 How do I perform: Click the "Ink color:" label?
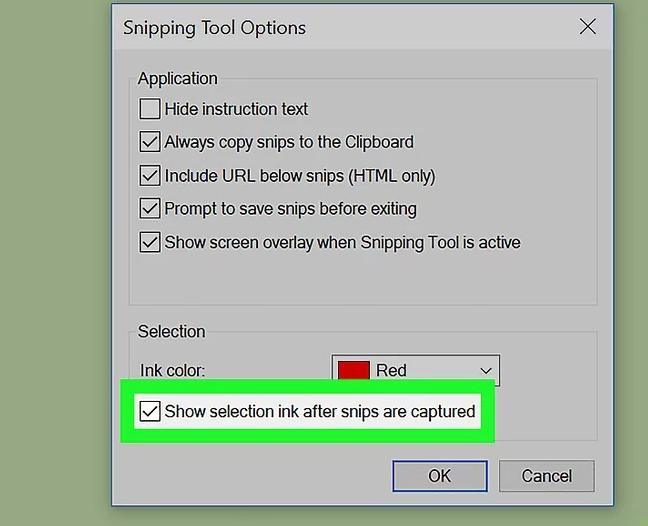[173, 370]
